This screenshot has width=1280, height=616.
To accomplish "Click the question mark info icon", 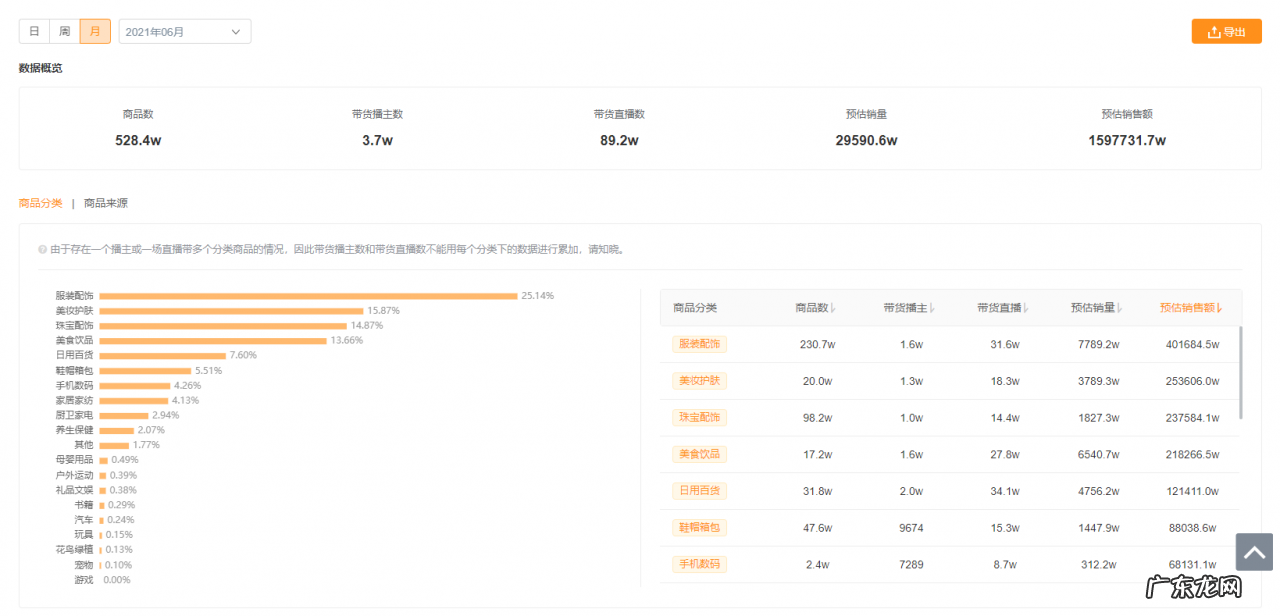I will click(x=42, y=250).
